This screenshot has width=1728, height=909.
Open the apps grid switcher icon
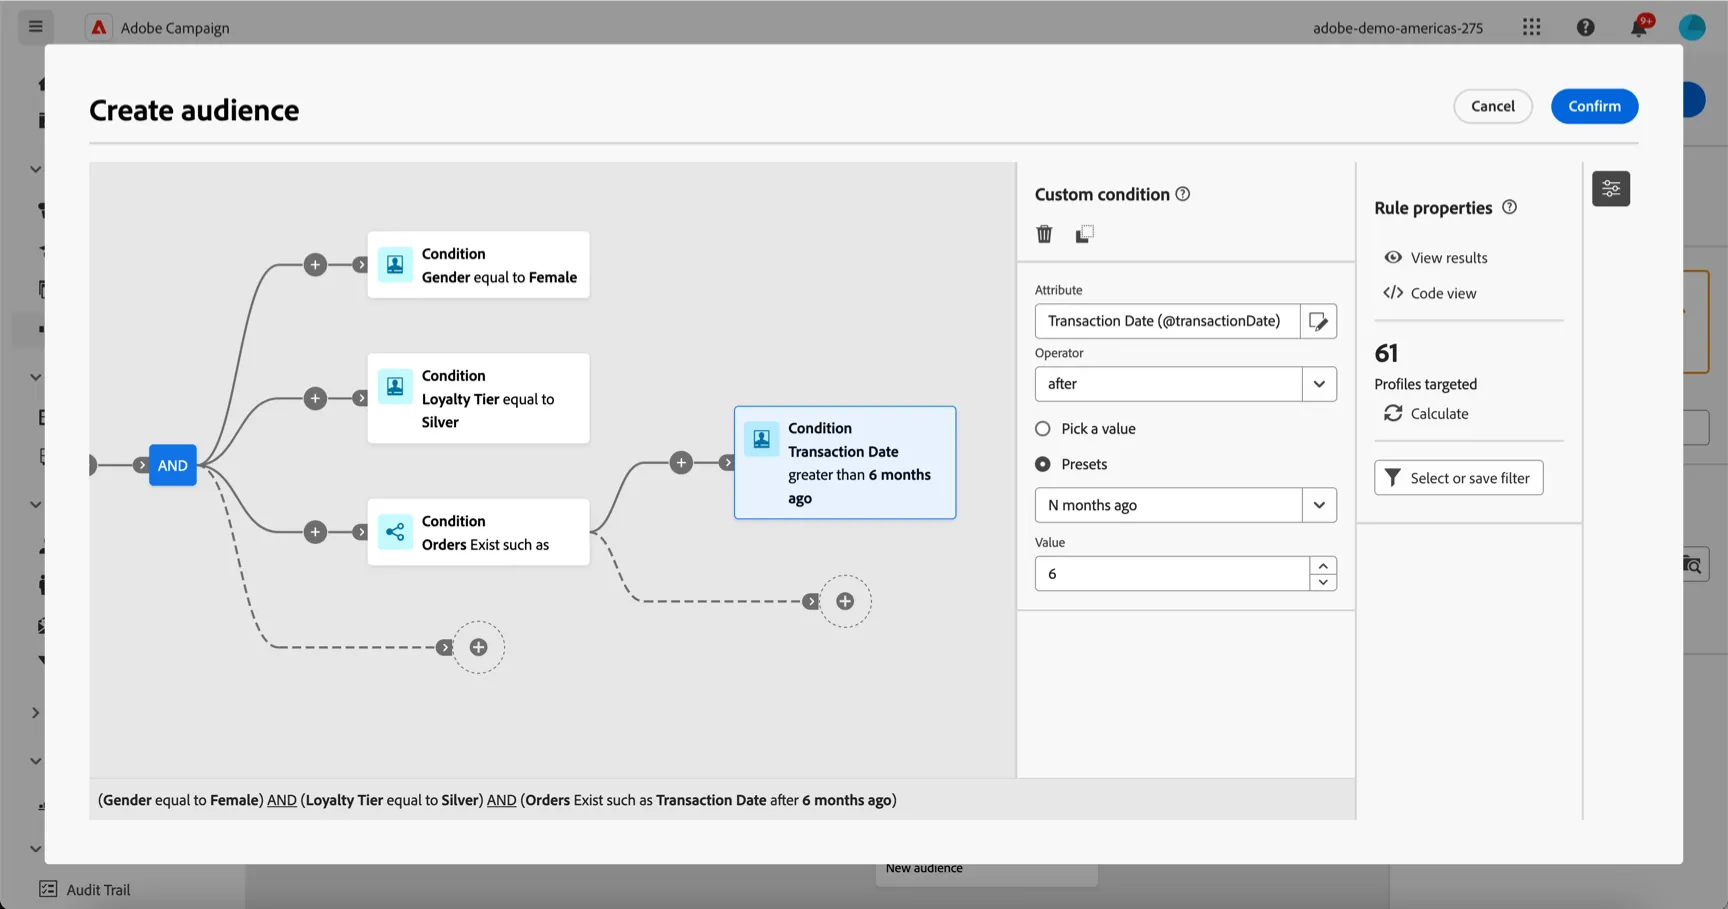click(1532, 27)
